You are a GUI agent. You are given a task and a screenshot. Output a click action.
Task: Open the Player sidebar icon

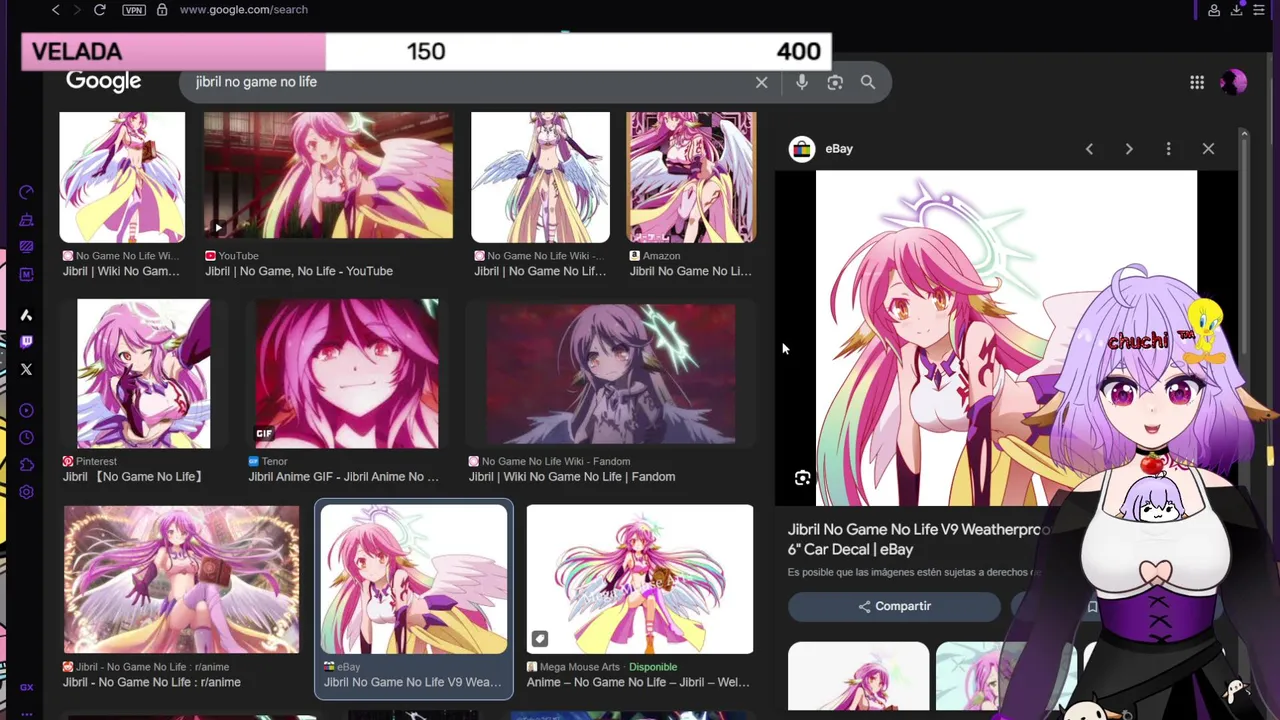tap(27, 410)
